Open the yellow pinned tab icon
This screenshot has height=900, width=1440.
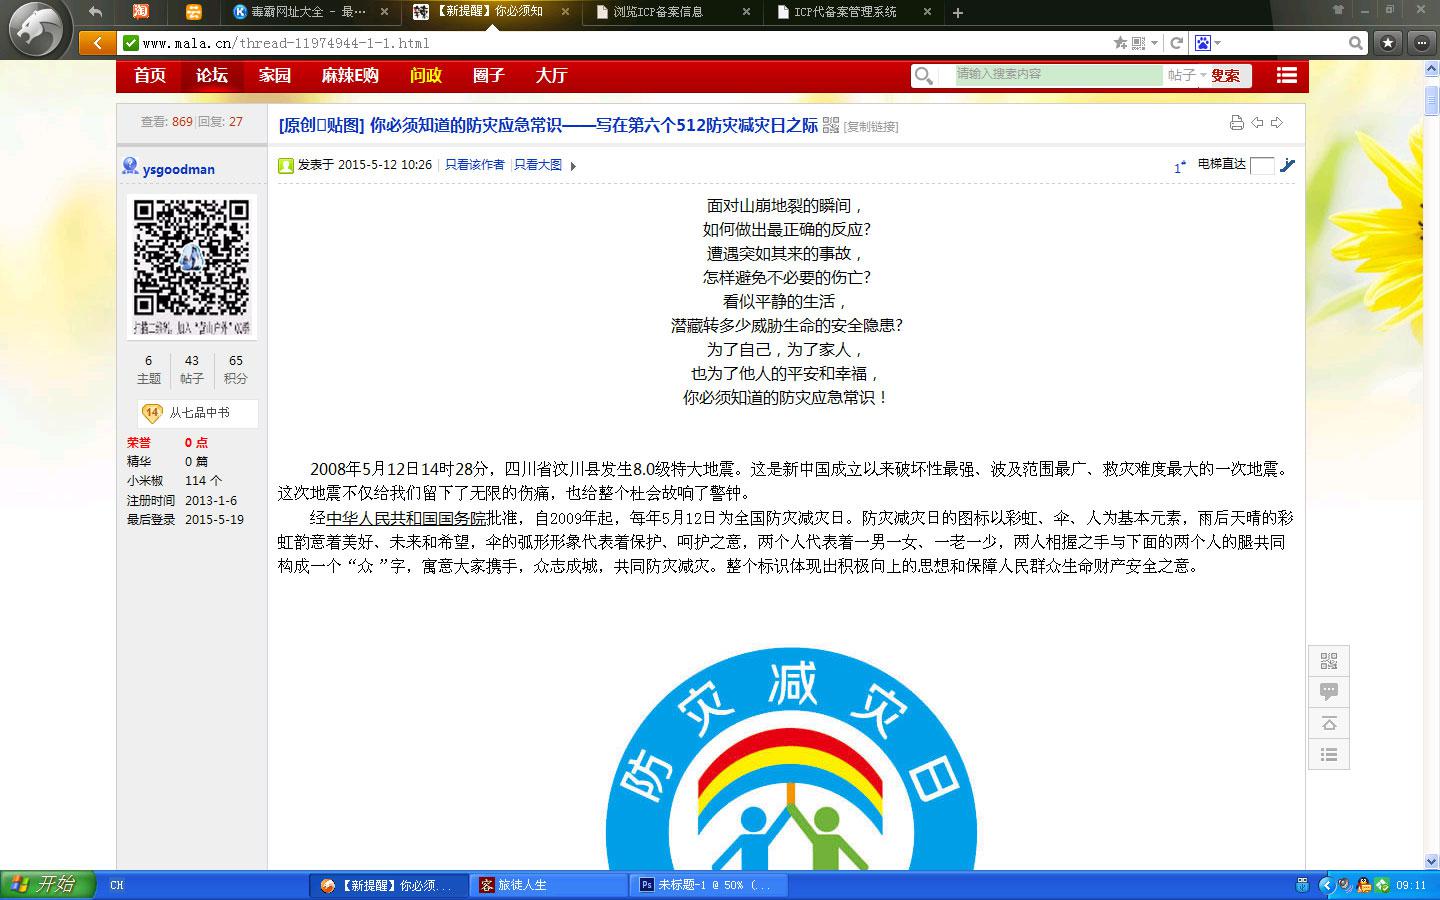tap(193, 12)
